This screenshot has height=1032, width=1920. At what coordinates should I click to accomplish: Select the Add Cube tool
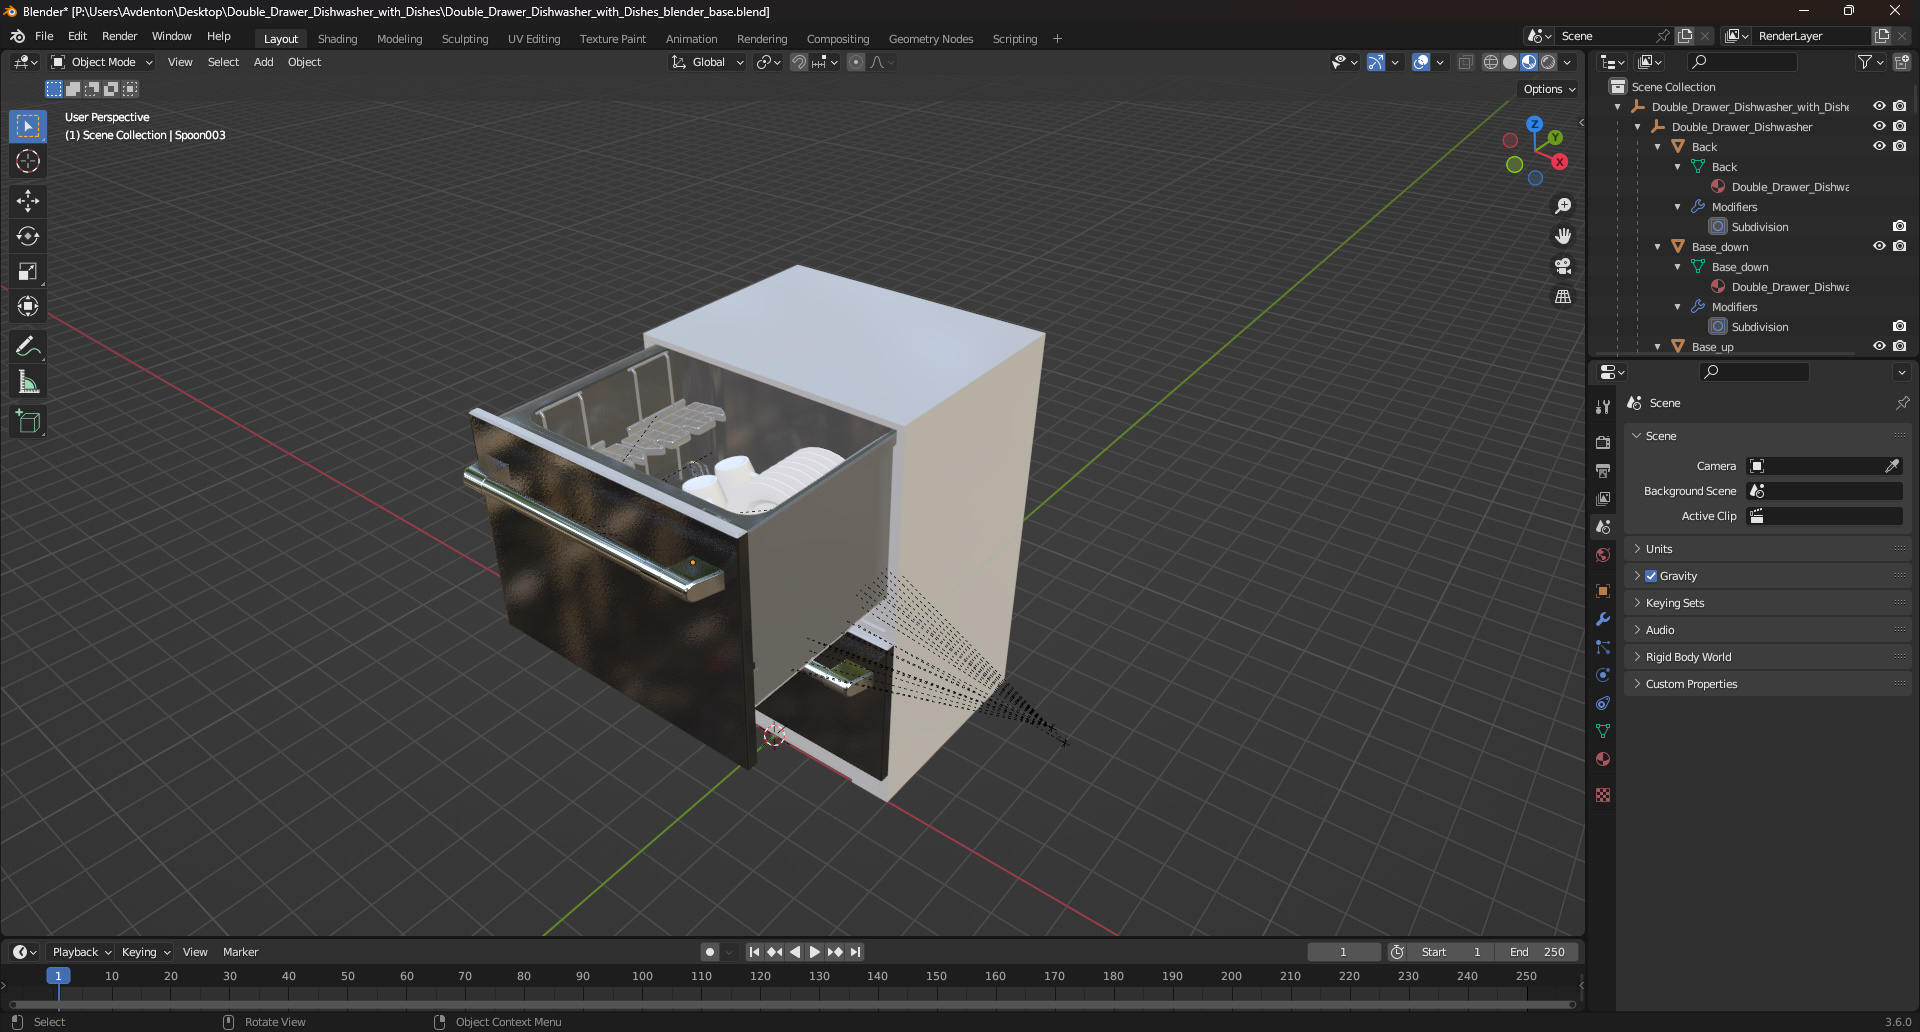tap(28, 422)
